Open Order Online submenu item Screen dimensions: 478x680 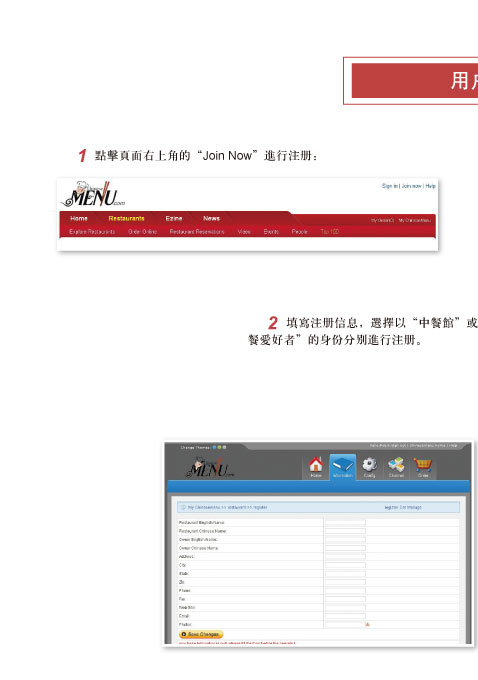[142, 232]
